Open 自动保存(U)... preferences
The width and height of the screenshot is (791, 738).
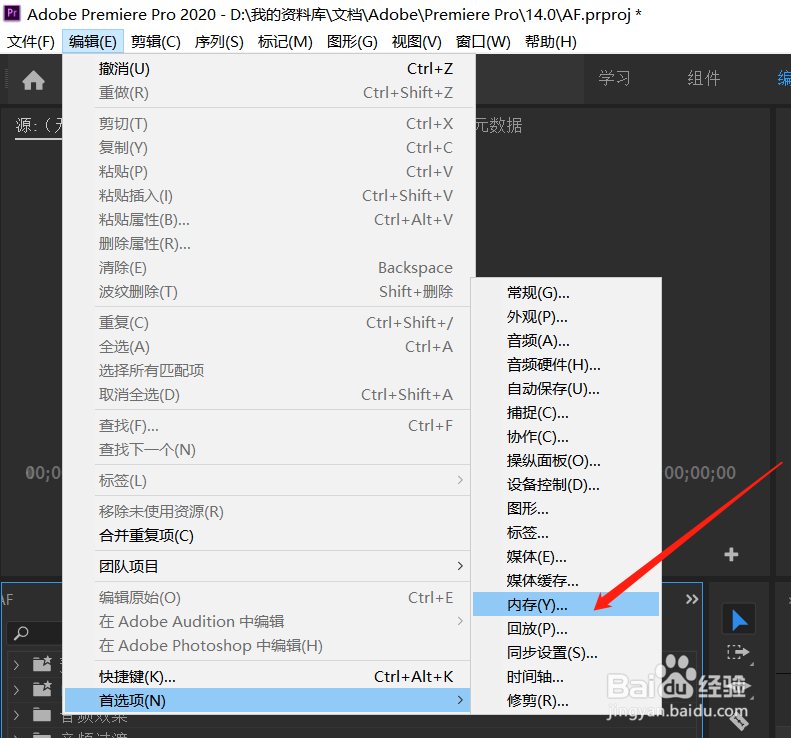pyautogui.click(x=566, y=388)
